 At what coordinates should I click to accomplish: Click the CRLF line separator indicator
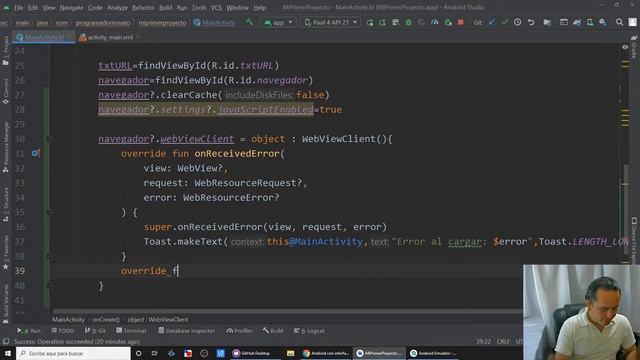(503, 341)
